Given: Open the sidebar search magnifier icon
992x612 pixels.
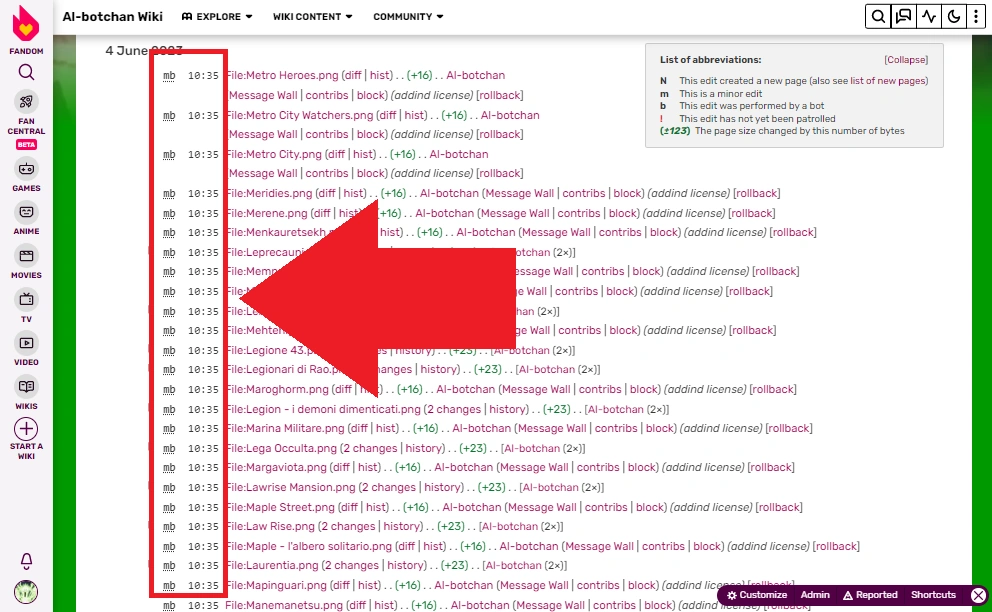Looking at the screenshot, I should coord(26,72).
